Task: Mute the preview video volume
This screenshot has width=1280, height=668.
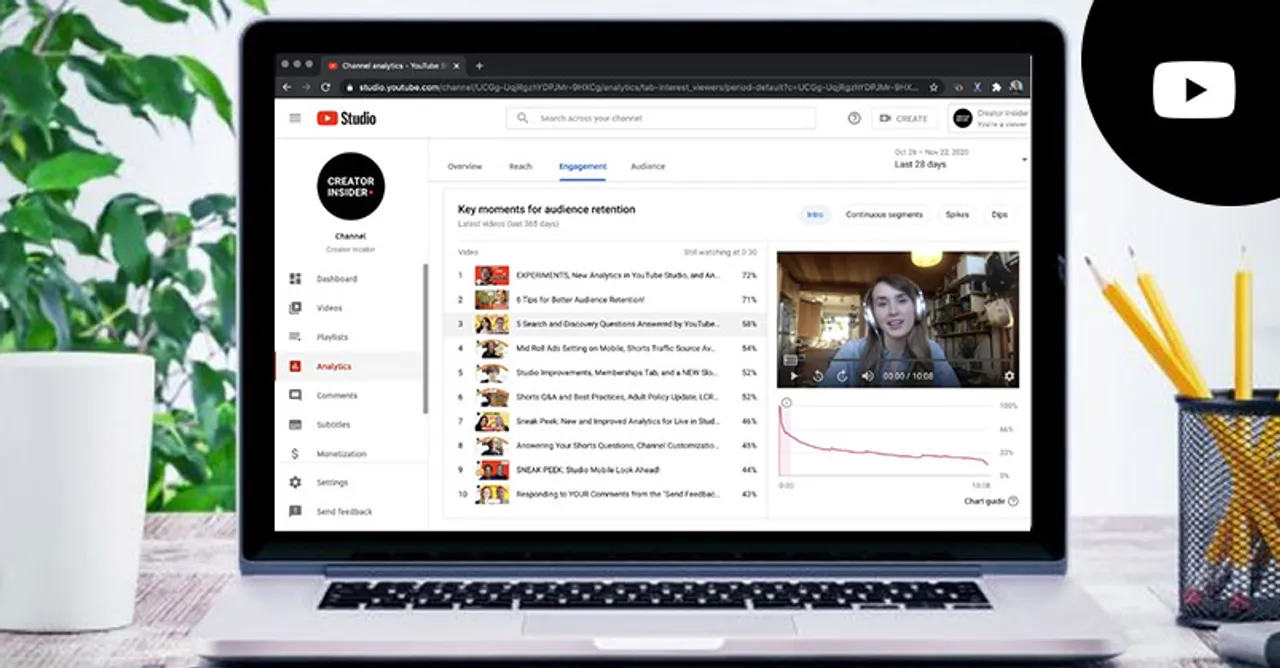Action: [867, 376]
